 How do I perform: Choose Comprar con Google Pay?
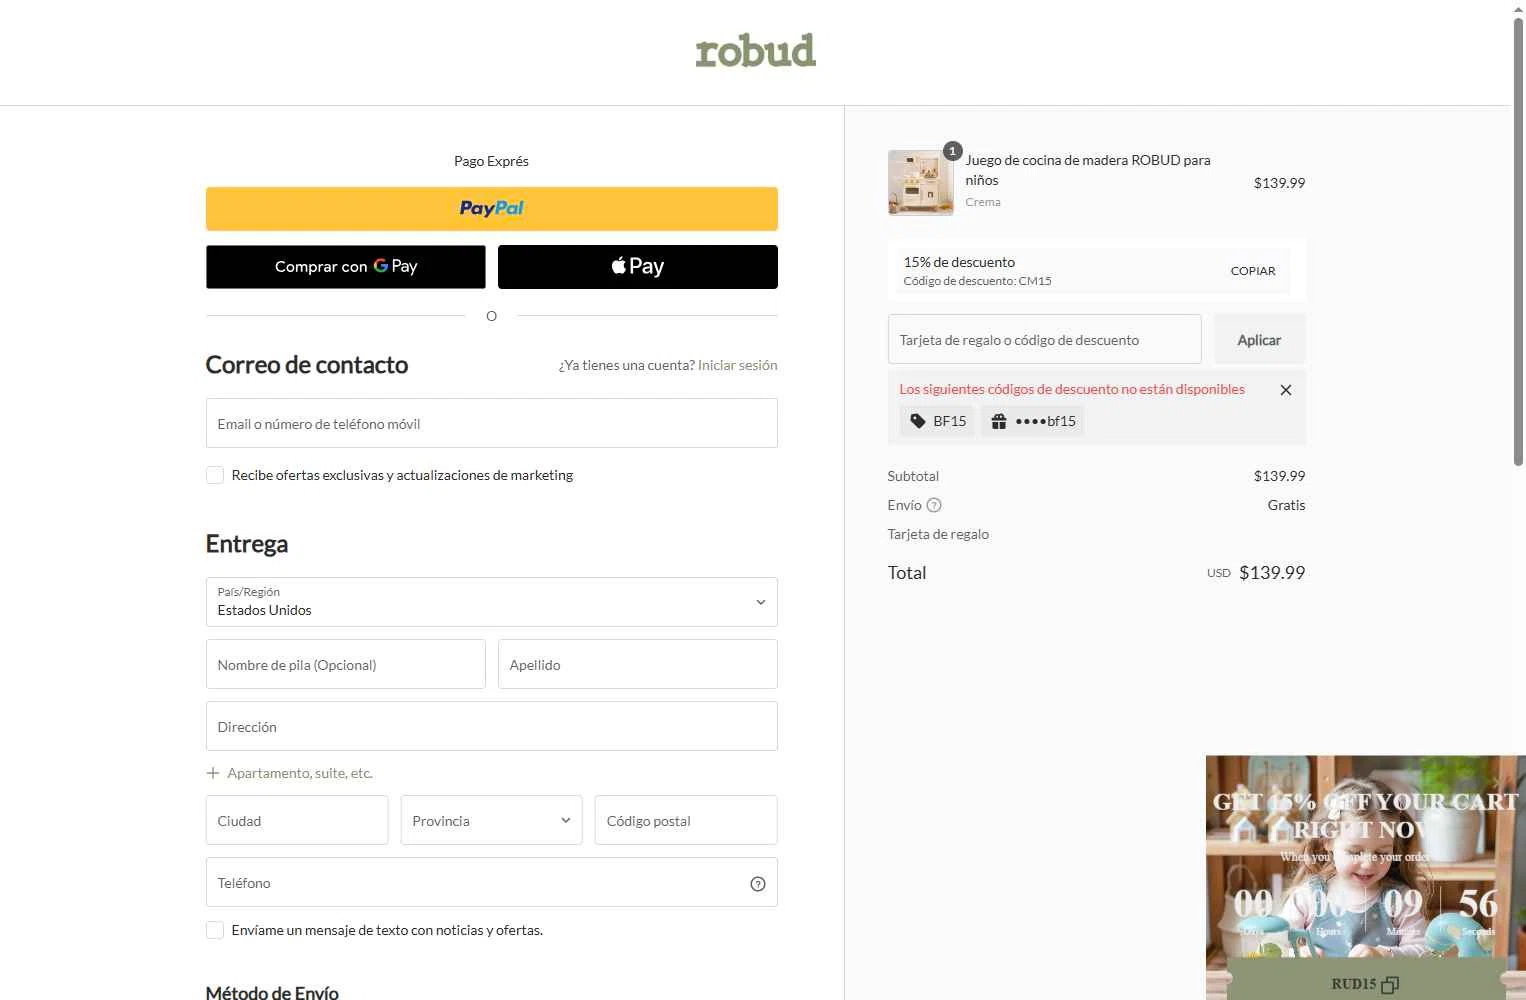click(x=346, y=267)
